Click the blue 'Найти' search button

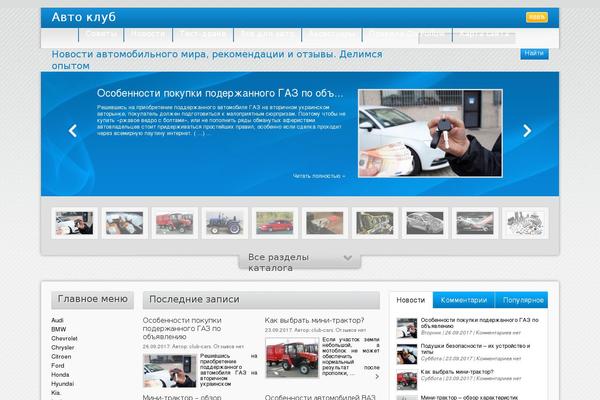(534, 54)
